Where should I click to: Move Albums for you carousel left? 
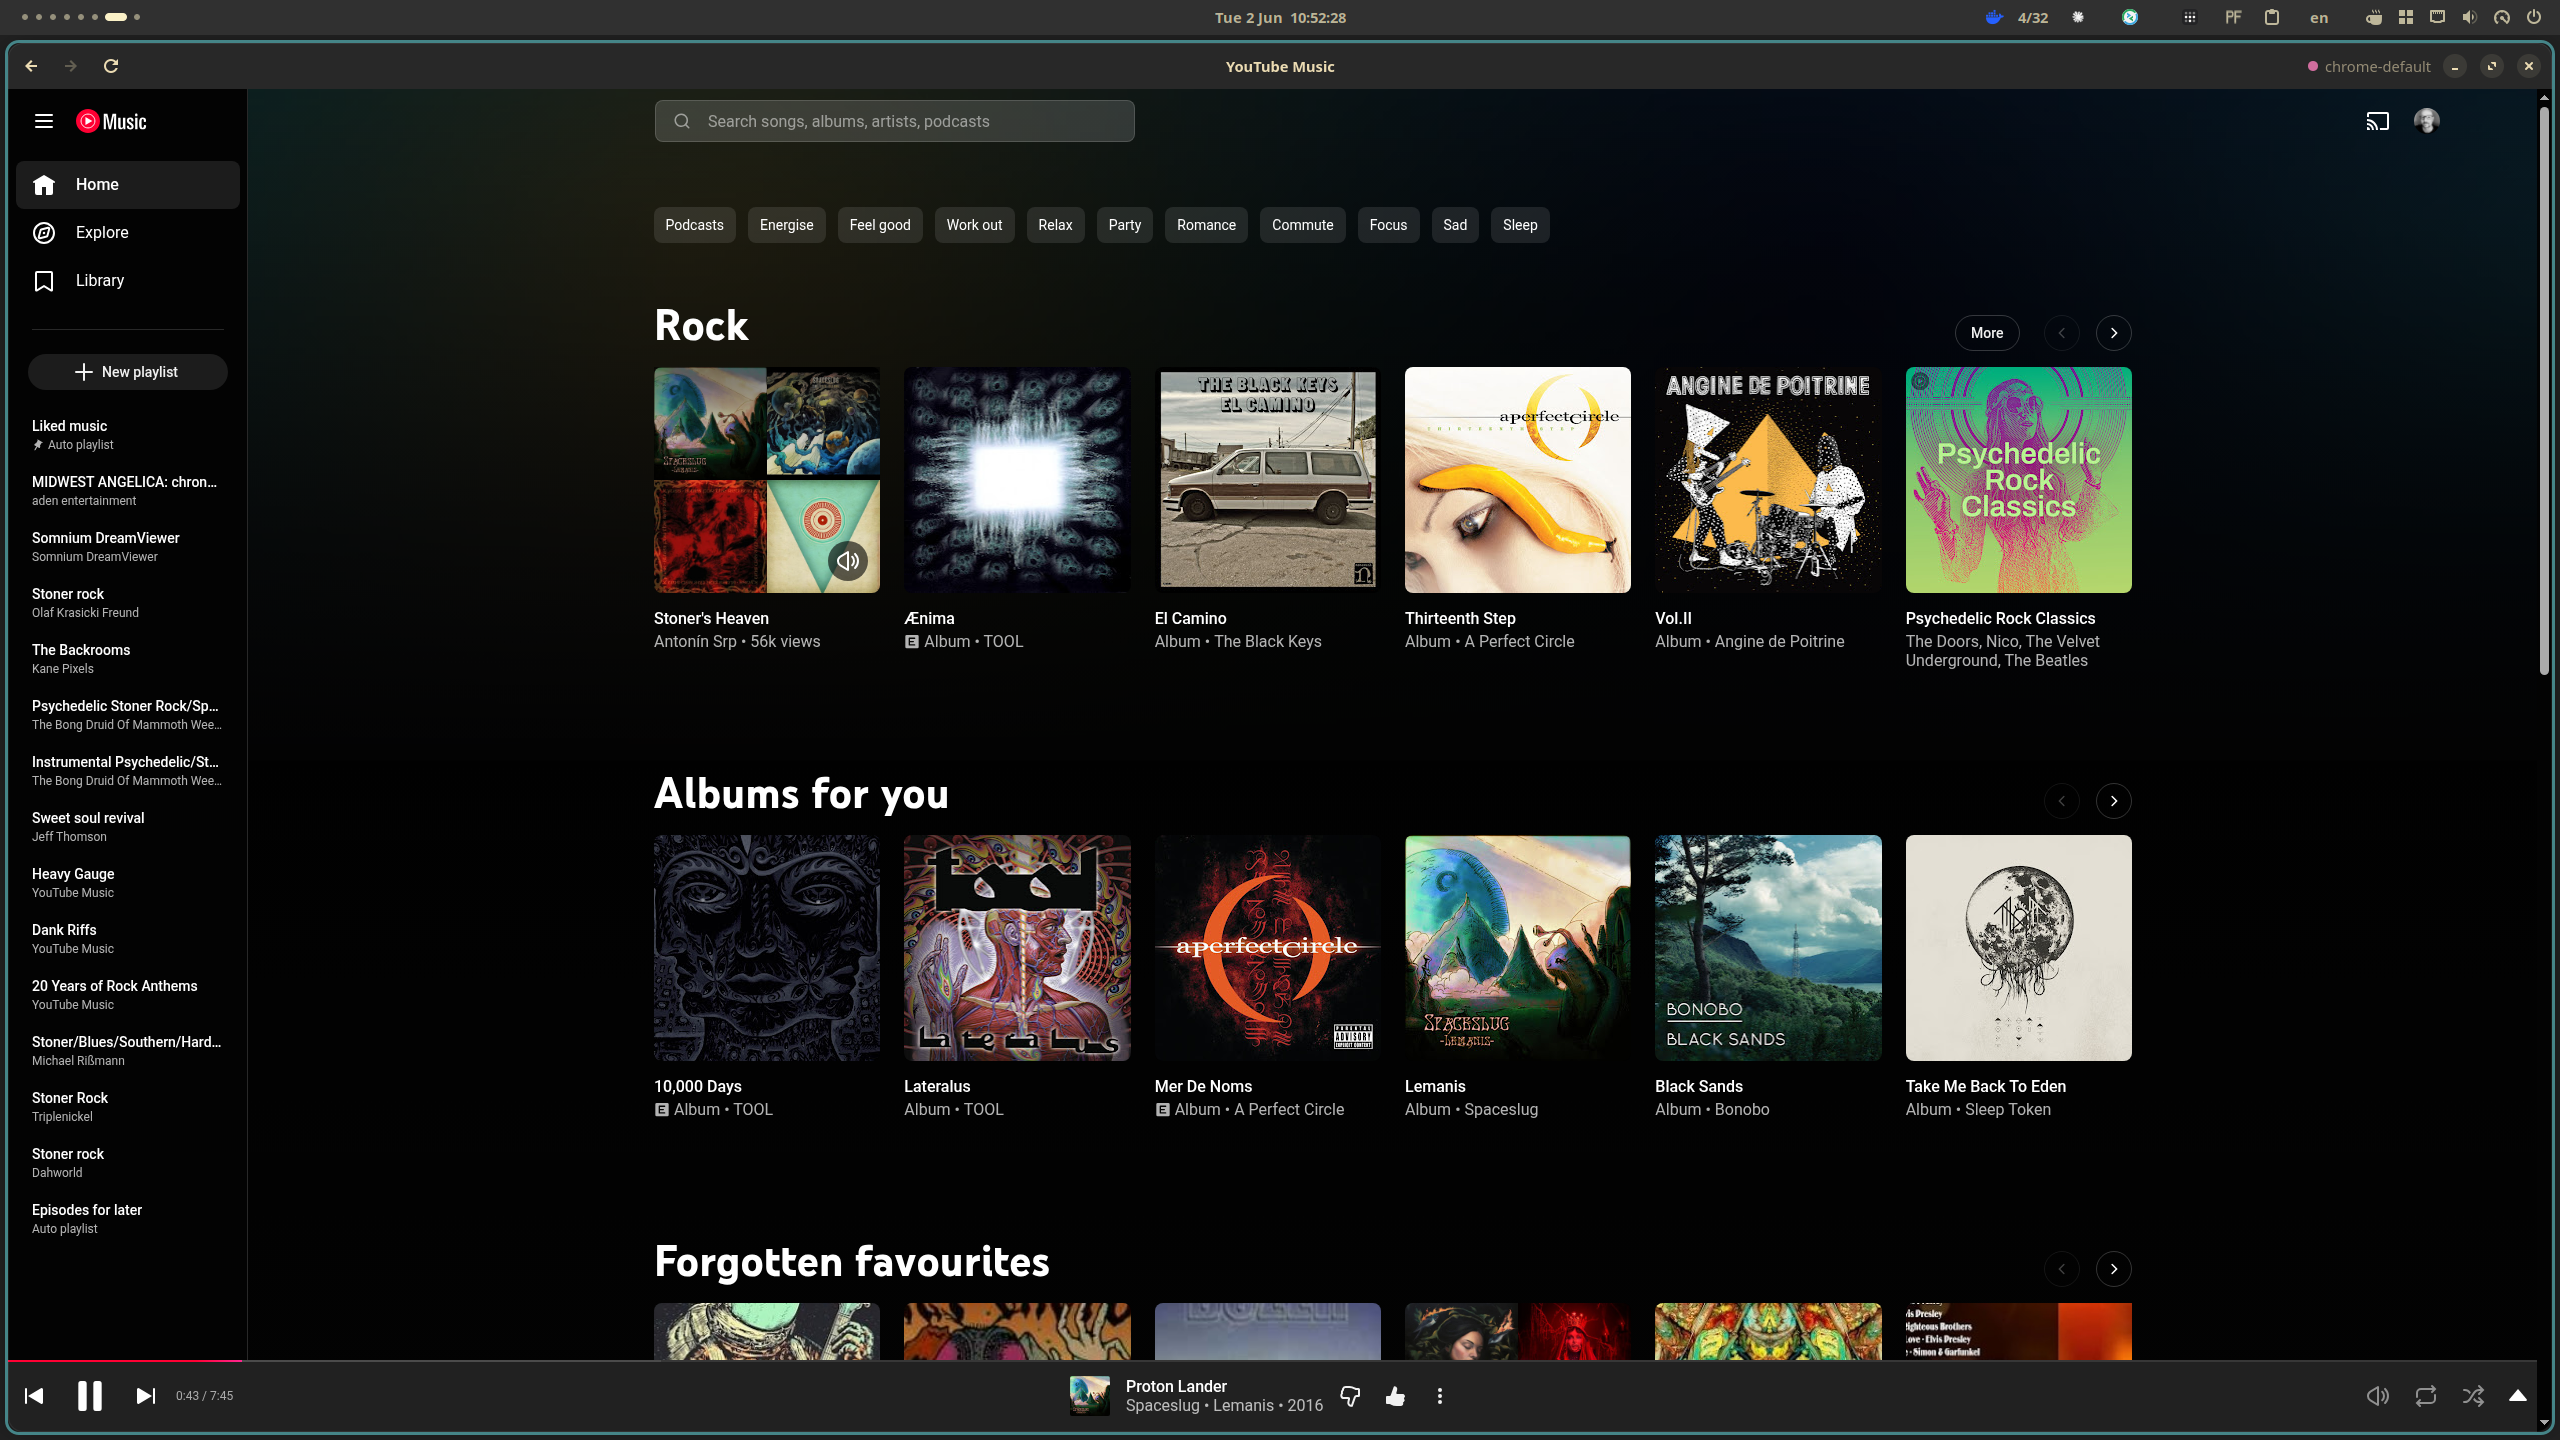(x=2062, y=801)
